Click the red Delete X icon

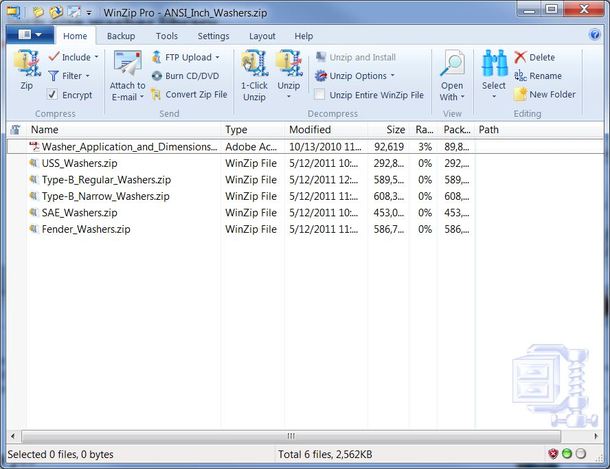coord(520,57)
